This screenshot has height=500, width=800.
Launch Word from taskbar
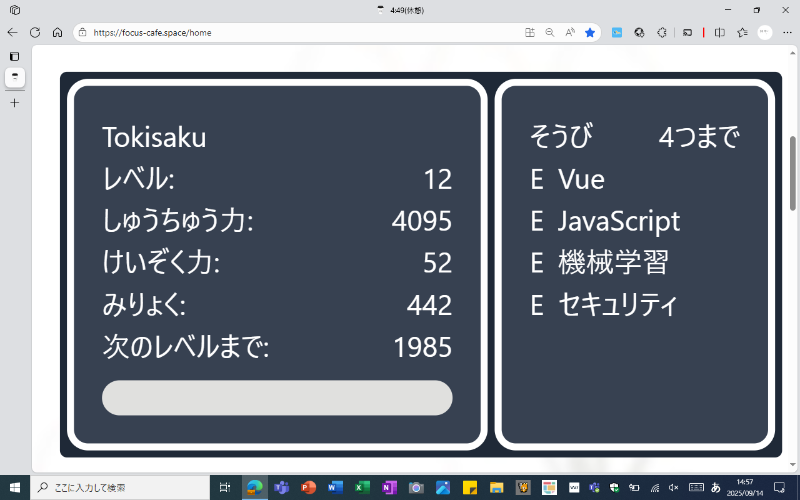coord(335,488)
